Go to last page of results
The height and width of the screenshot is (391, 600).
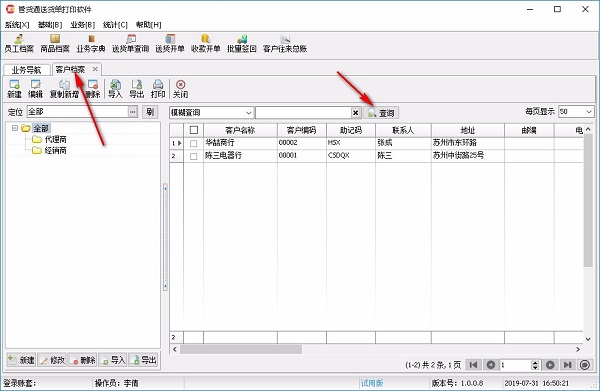[567, 365]
